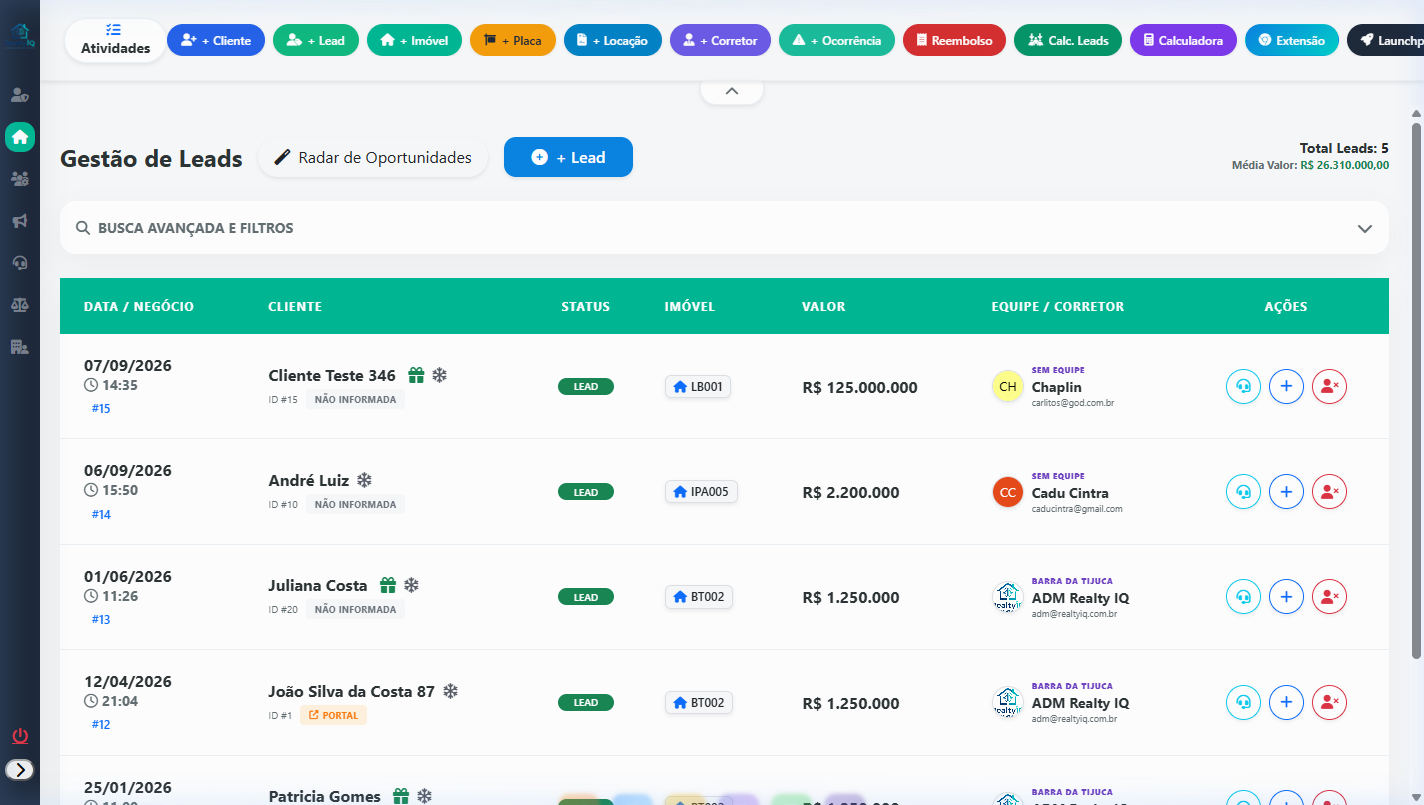Click the blue + Lead button by Gestão de Leads

pyautogui.click(x=568, y=157)
